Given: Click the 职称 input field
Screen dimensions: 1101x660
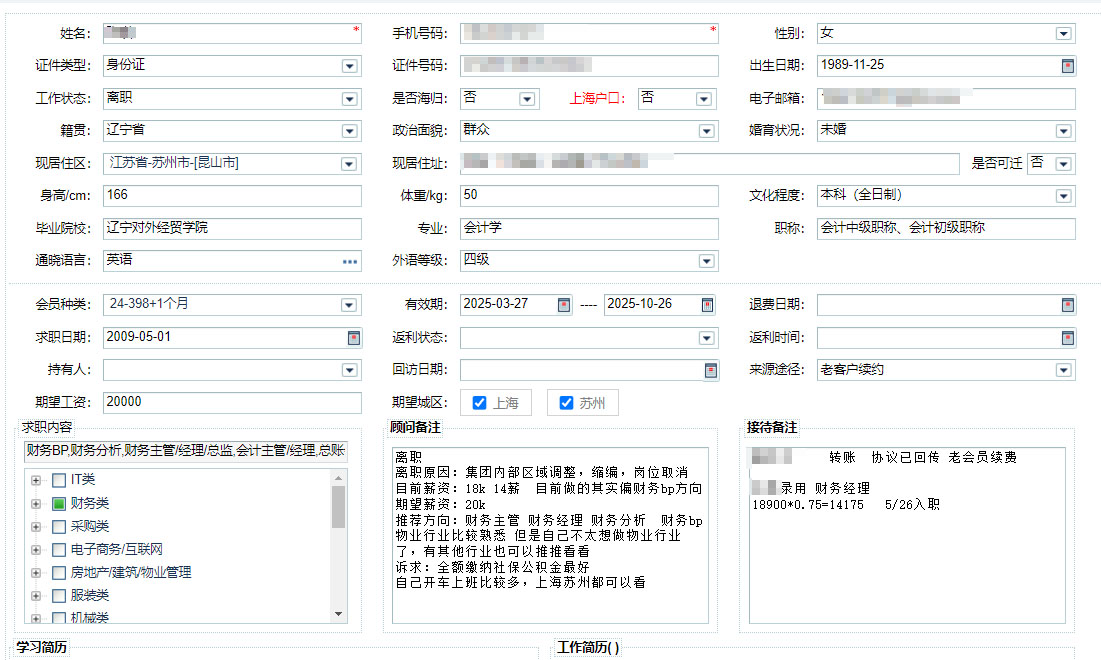Looking at the screenshot, I should [x=946, y=229].
